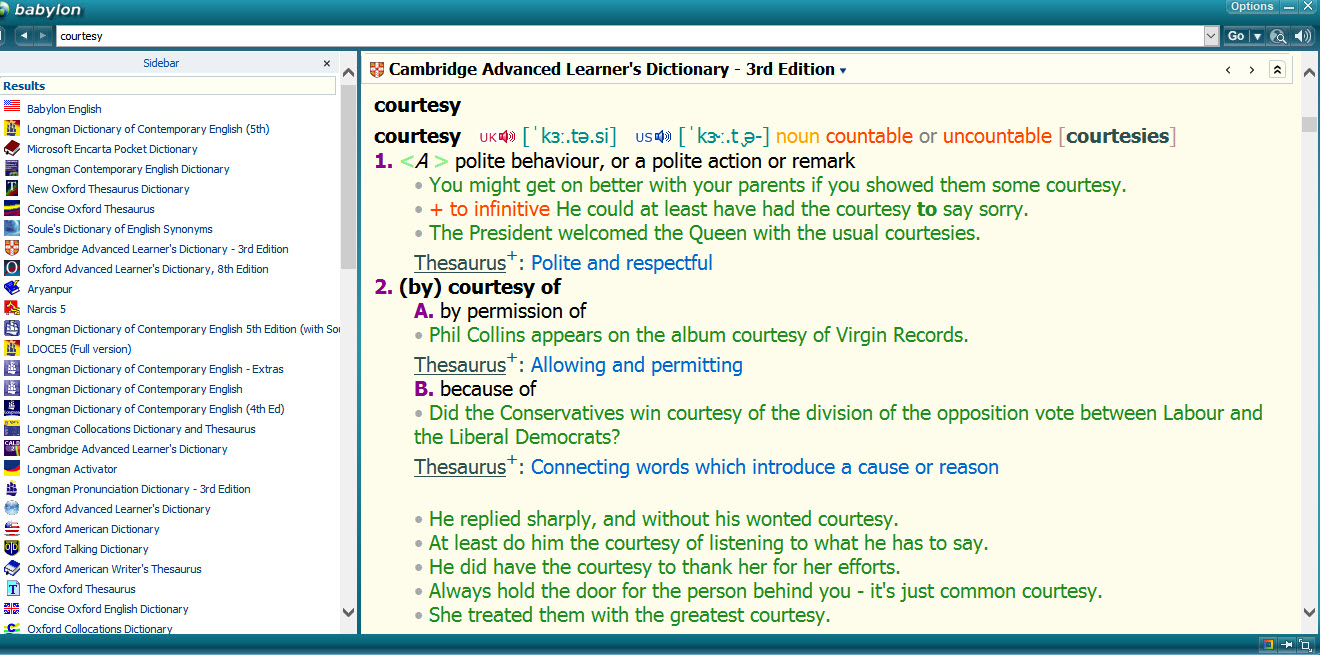Open the dropdown arrow next to Go
1320x655 pixels.
click(1257, 36)
